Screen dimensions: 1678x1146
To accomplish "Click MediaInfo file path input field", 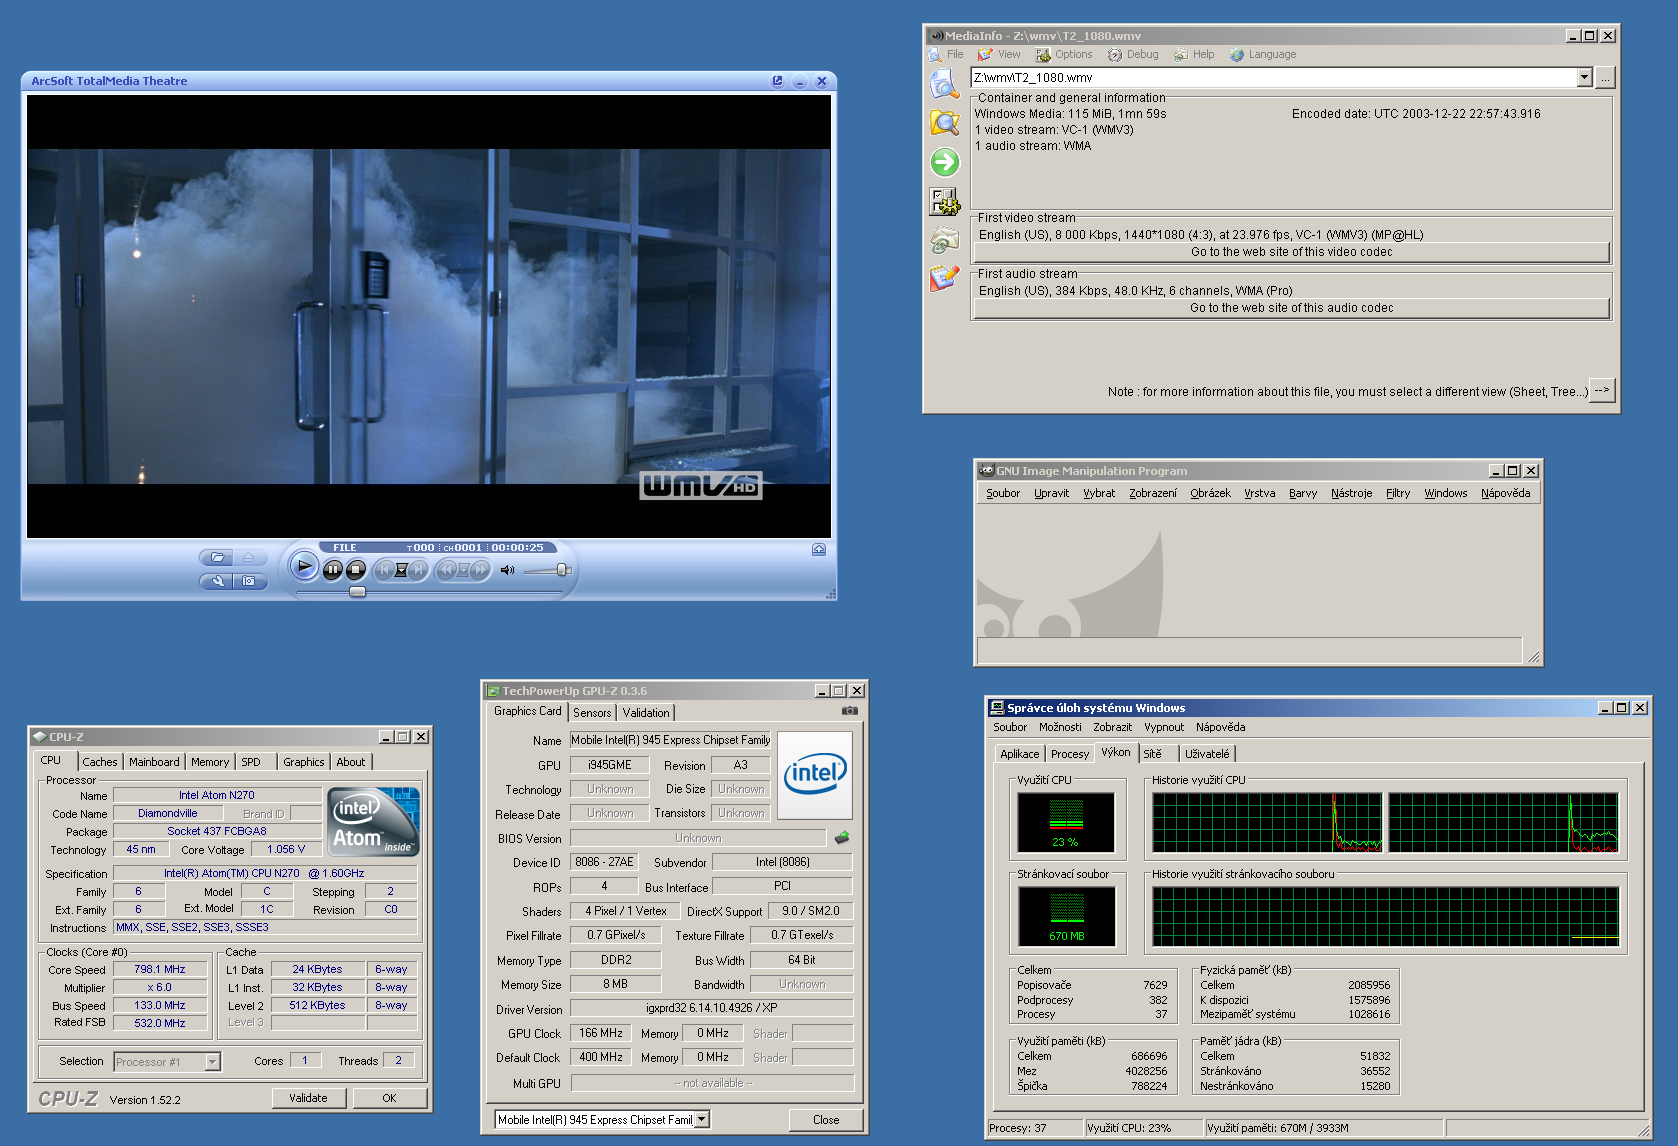I will pos(1274,77).
